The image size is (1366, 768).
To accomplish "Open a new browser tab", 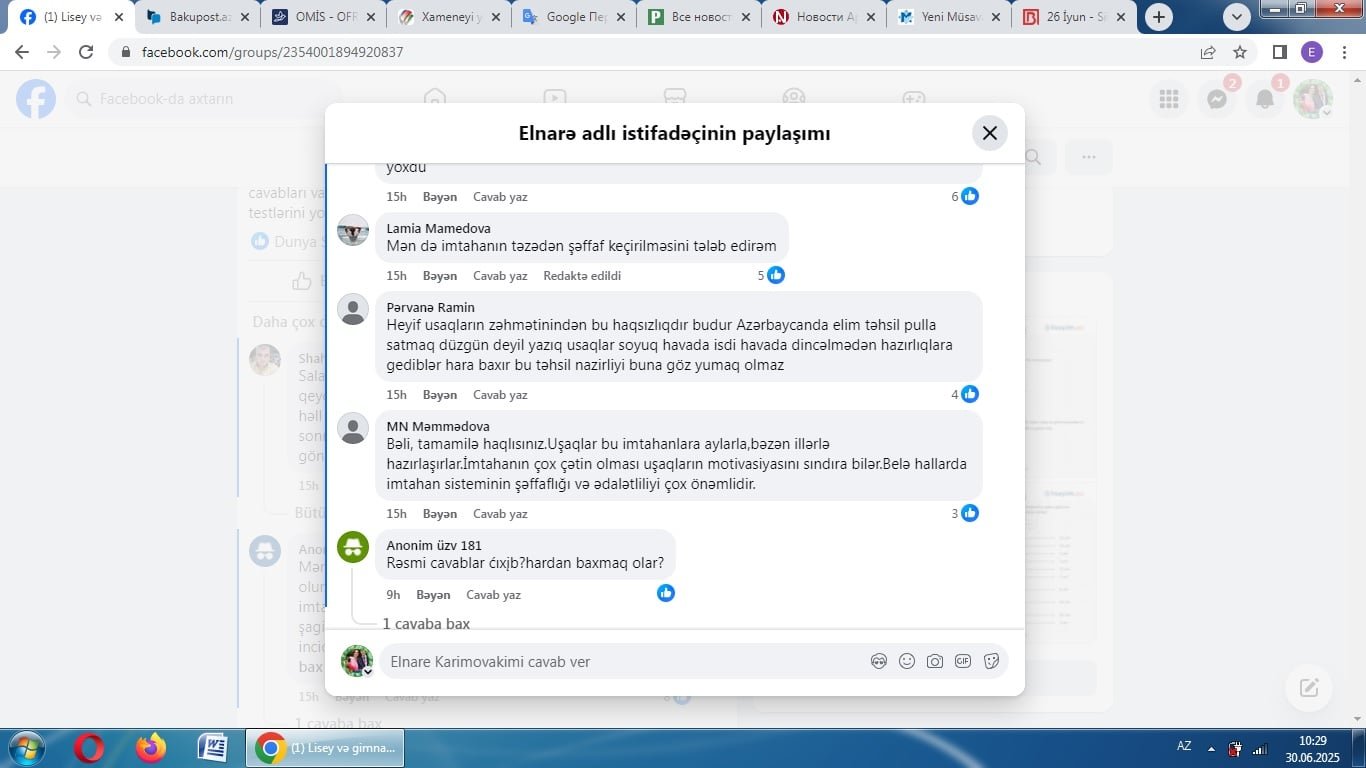I will point(1159,17).
